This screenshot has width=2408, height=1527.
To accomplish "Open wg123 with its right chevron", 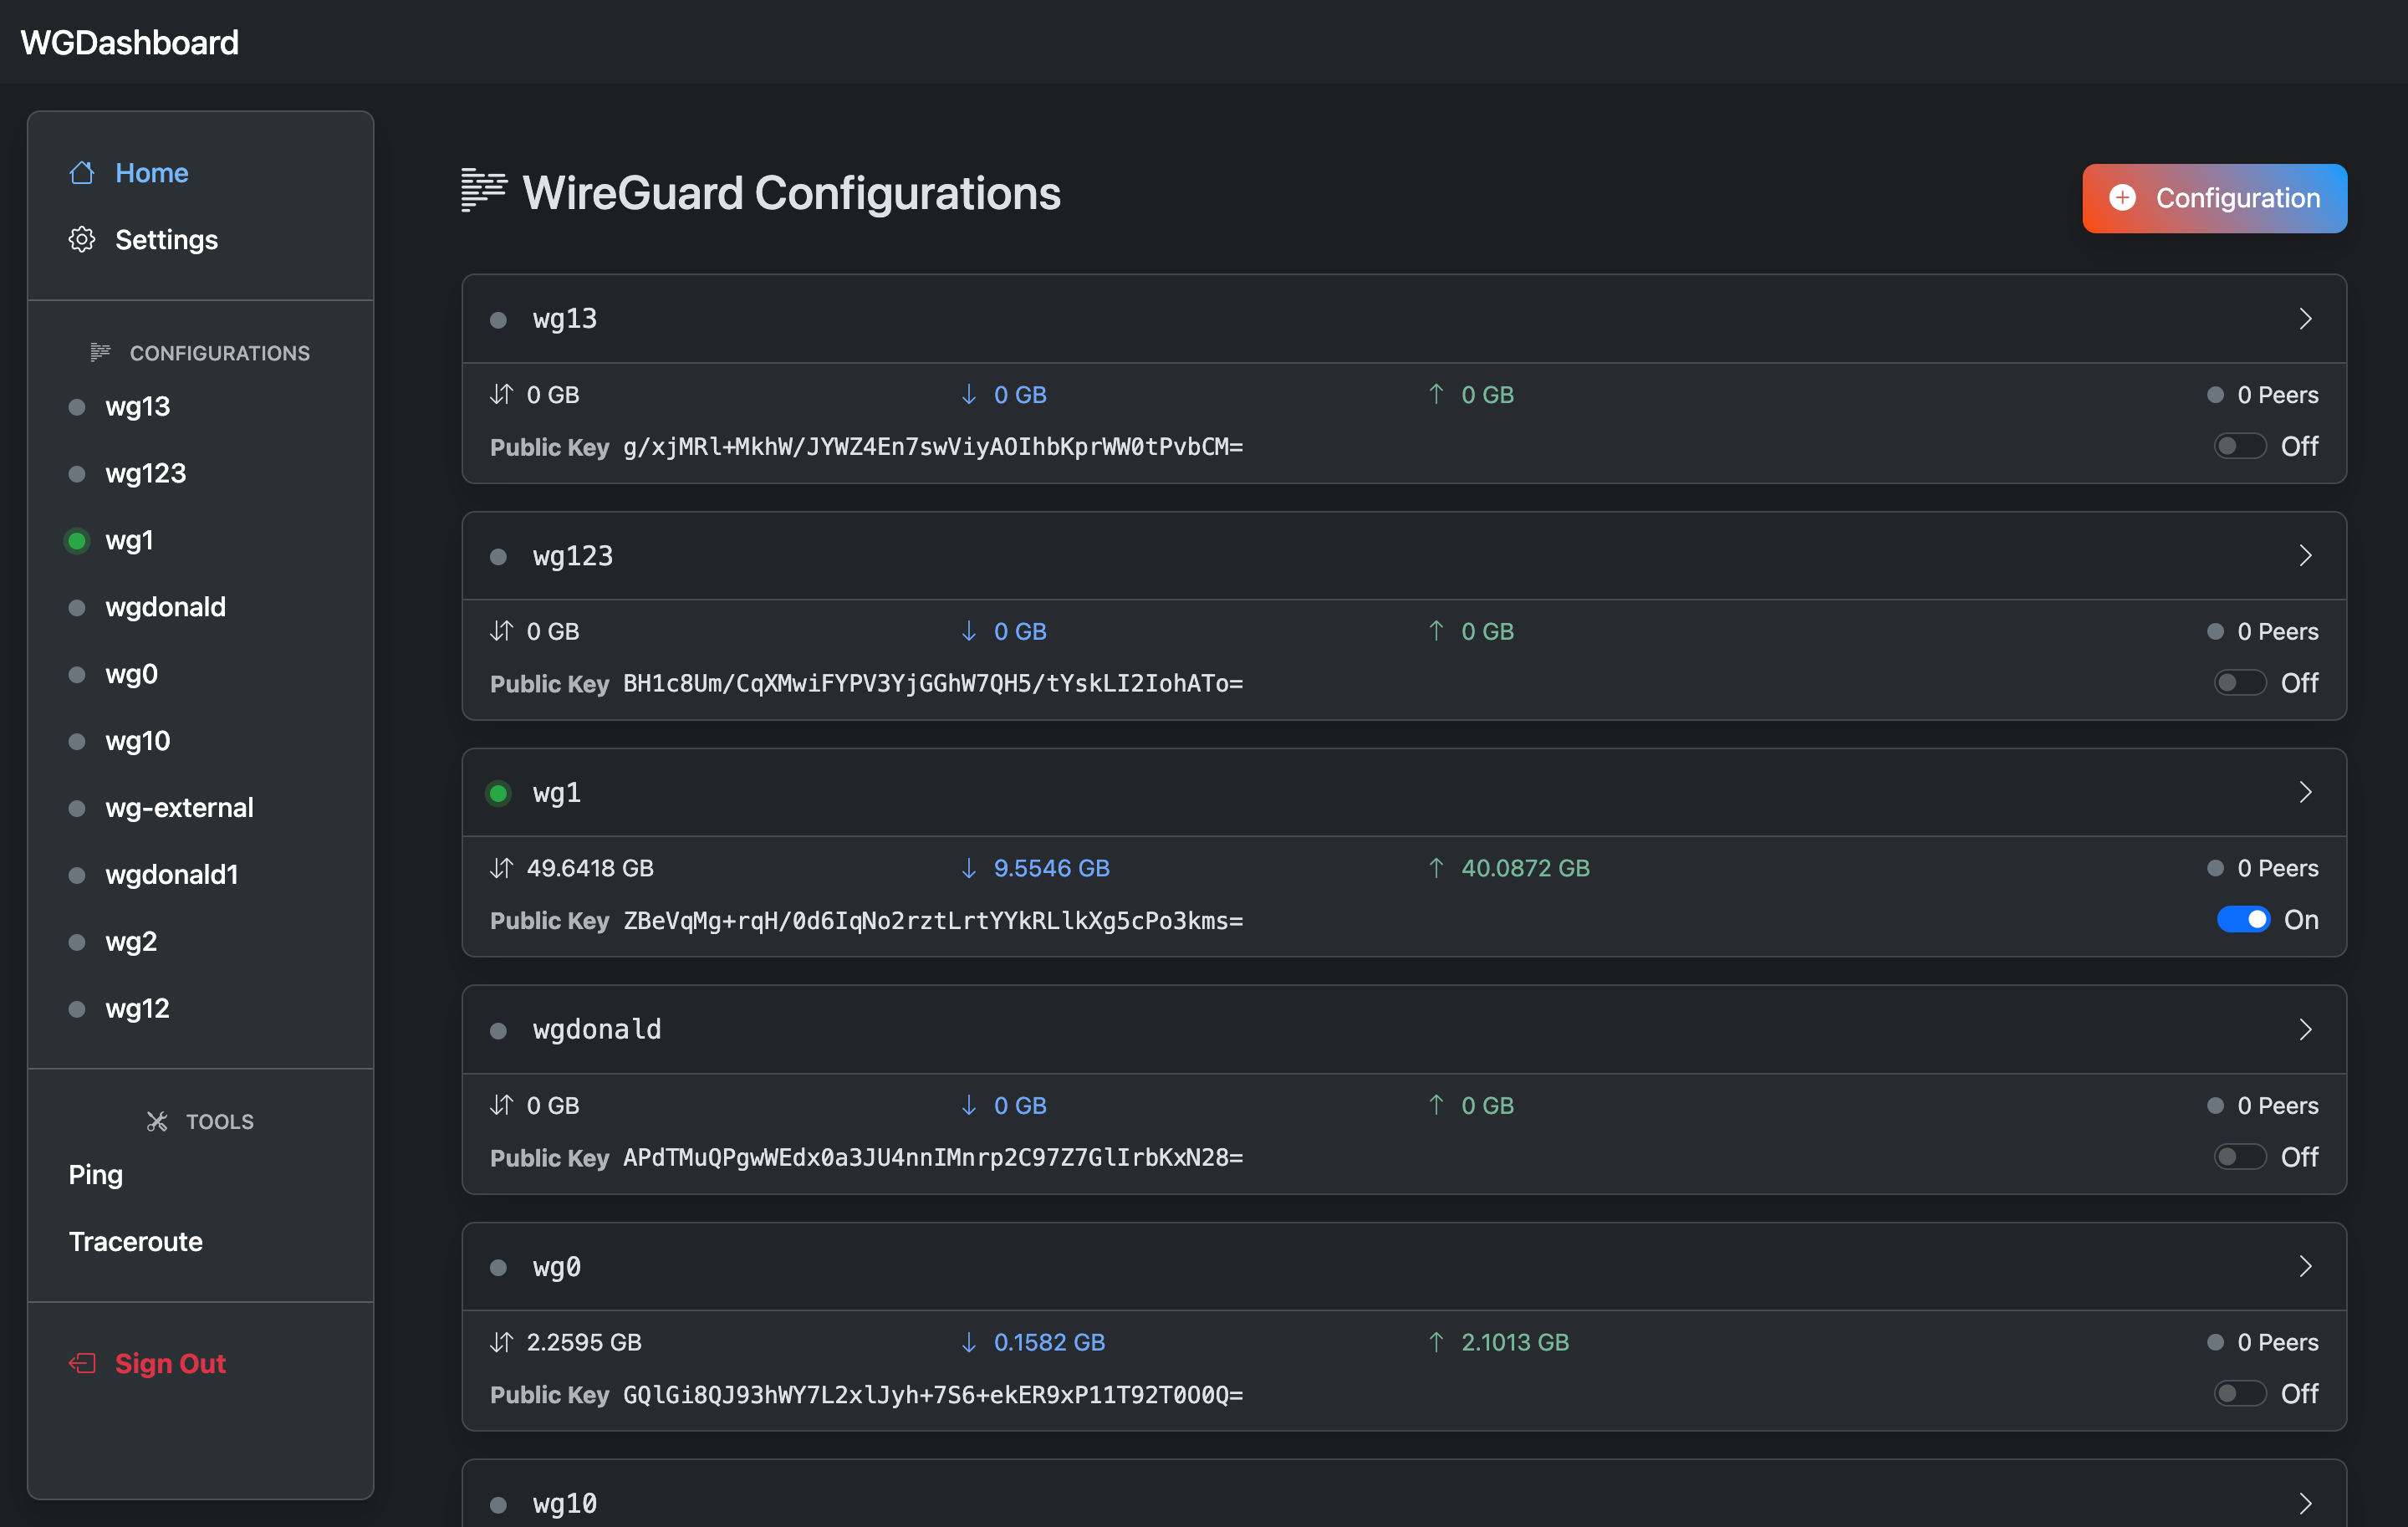I will click(x=2305, y=556).
